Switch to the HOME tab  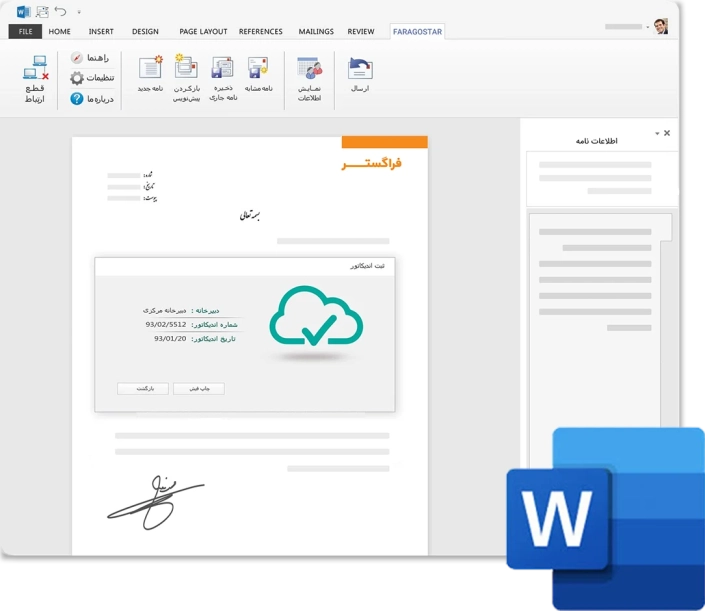pos(59,31)
